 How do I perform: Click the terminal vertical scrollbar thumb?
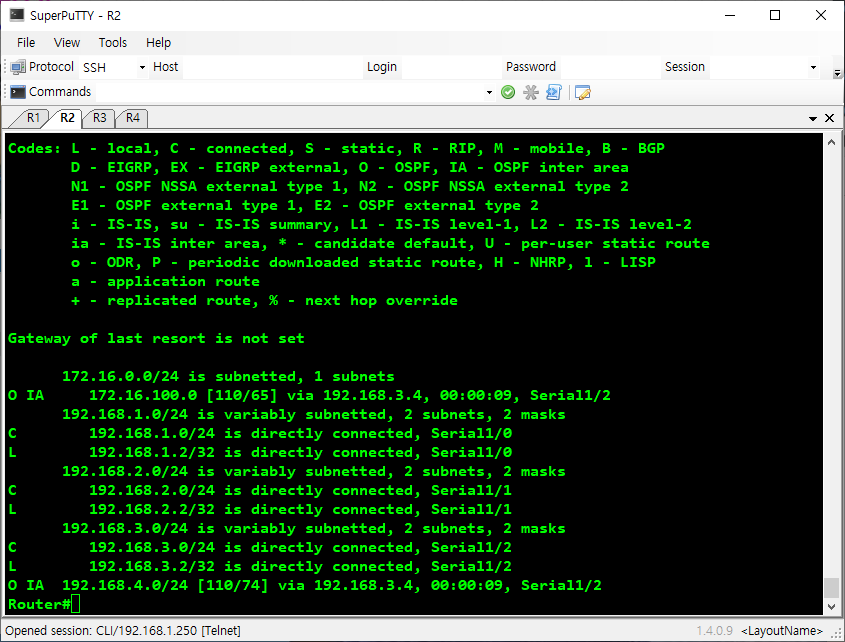tap(831, 588)
